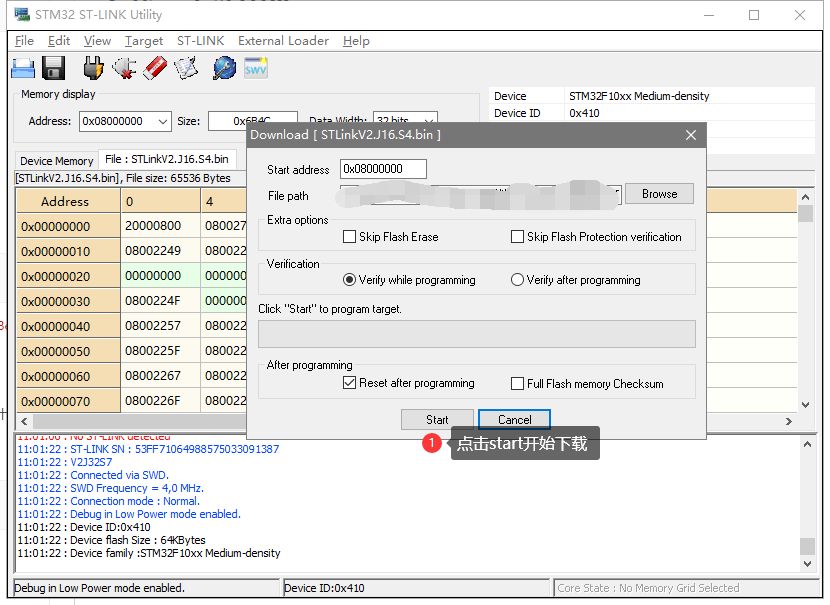Viewport: 830px width, 605px height.
Task: Click the firmware update globe icon
Action: 224,68
